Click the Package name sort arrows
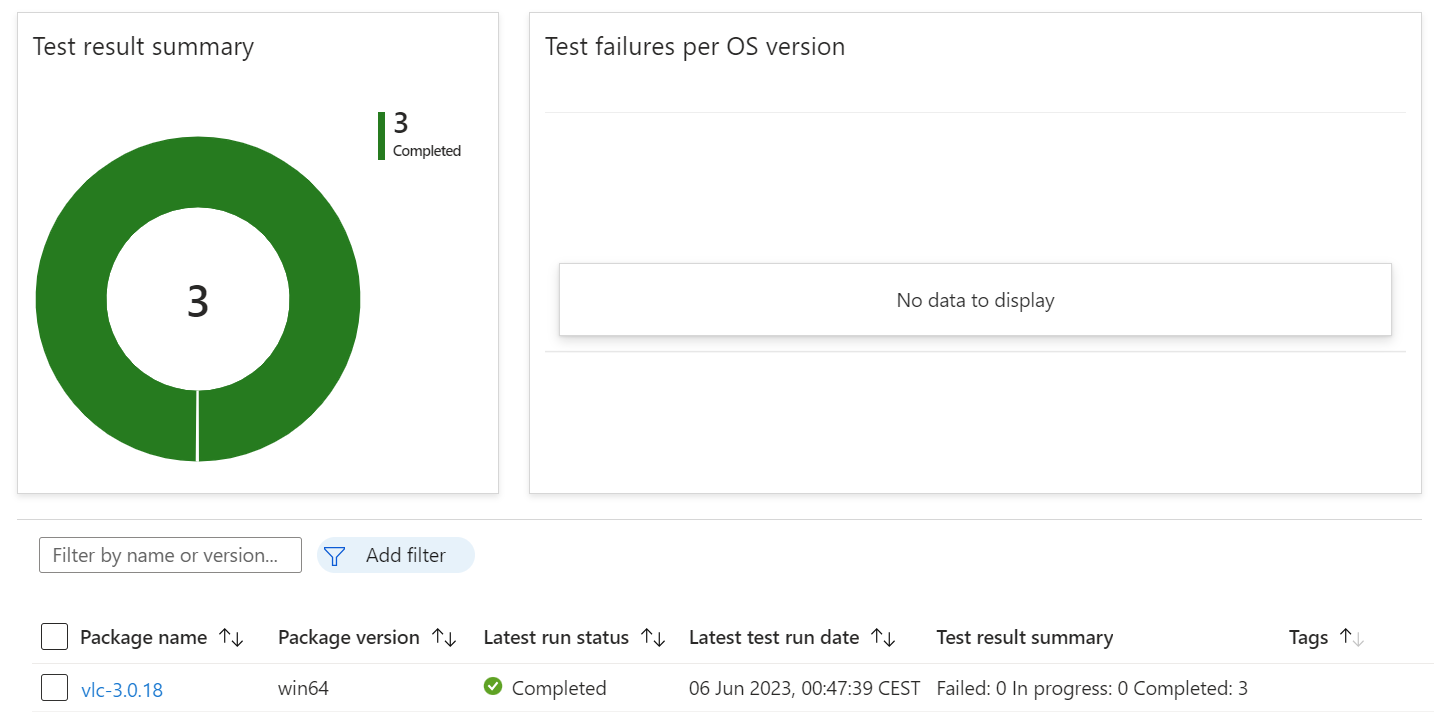1434x726 pixels. (x=231, y=638)
